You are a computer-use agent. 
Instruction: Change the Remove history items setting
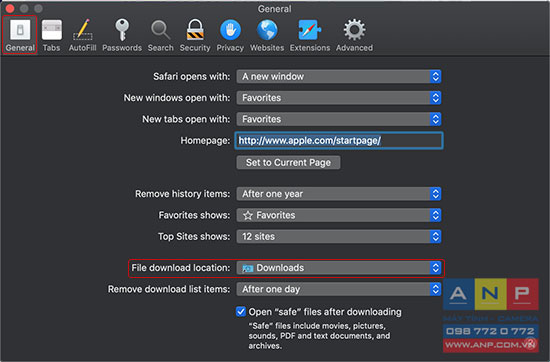339,194
